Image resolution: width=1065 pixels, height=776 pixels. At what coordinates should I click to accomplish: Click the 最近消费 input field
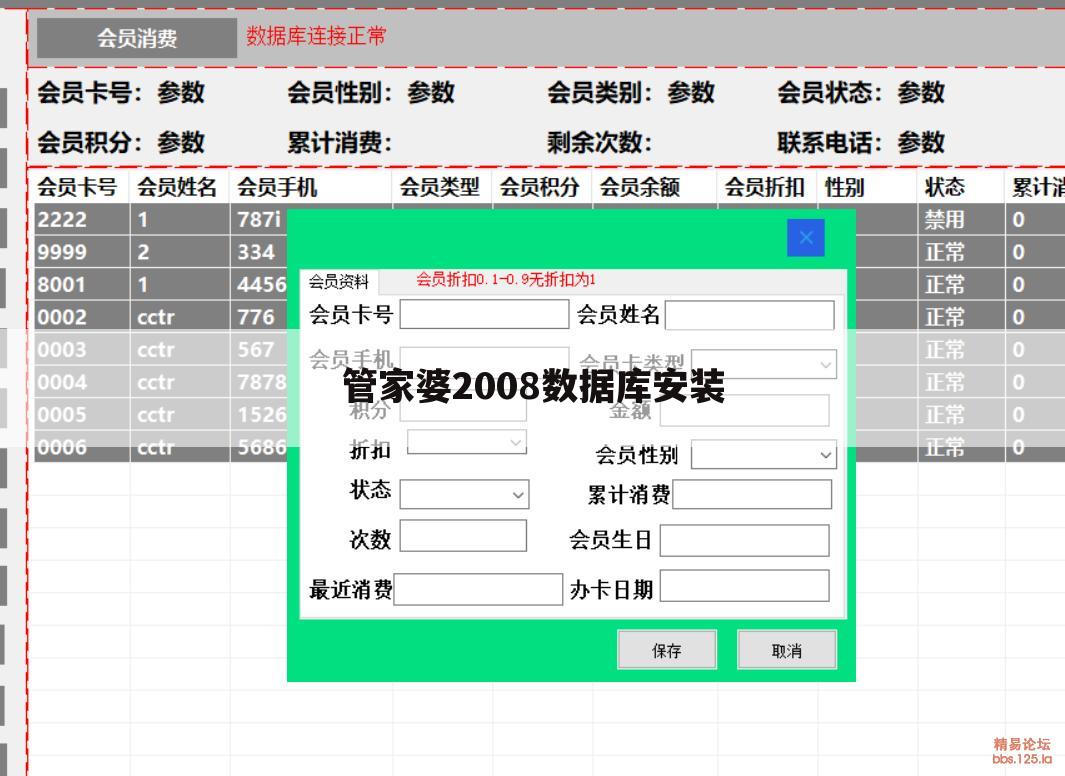pyautogui.click(x=478, y=589)
